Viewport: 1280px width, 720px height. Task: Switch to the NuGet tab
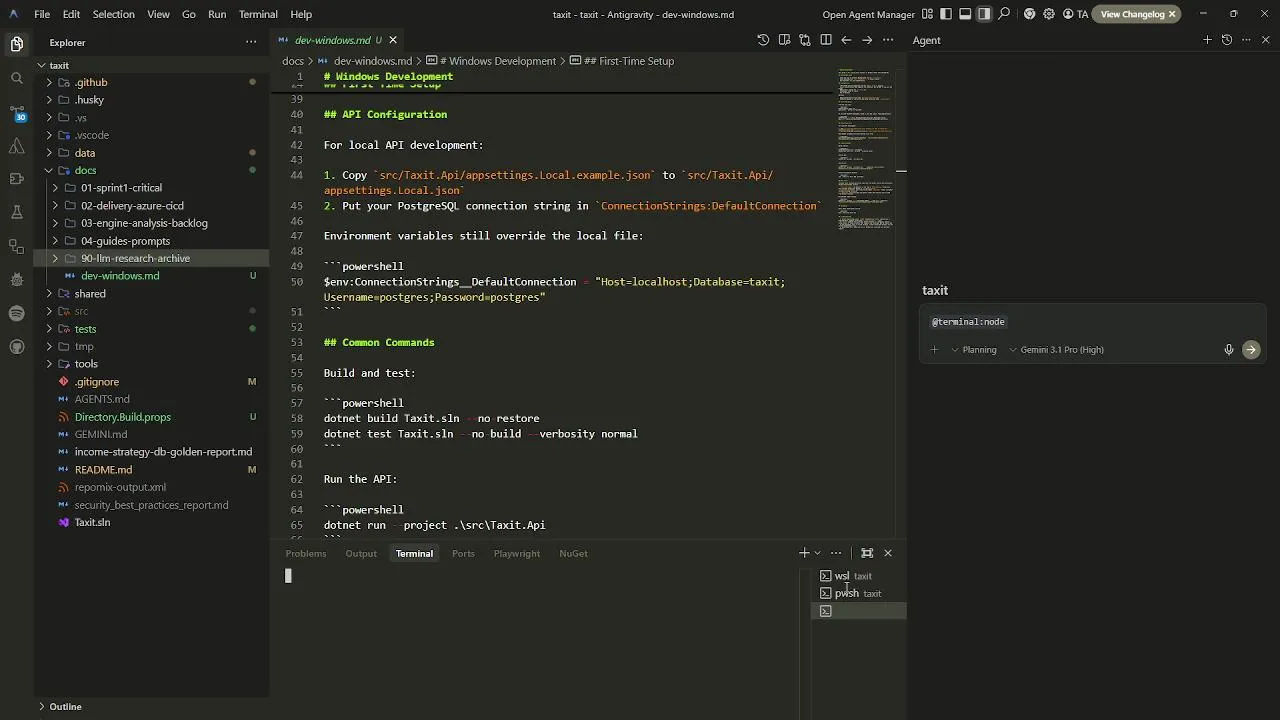[573, 553]
